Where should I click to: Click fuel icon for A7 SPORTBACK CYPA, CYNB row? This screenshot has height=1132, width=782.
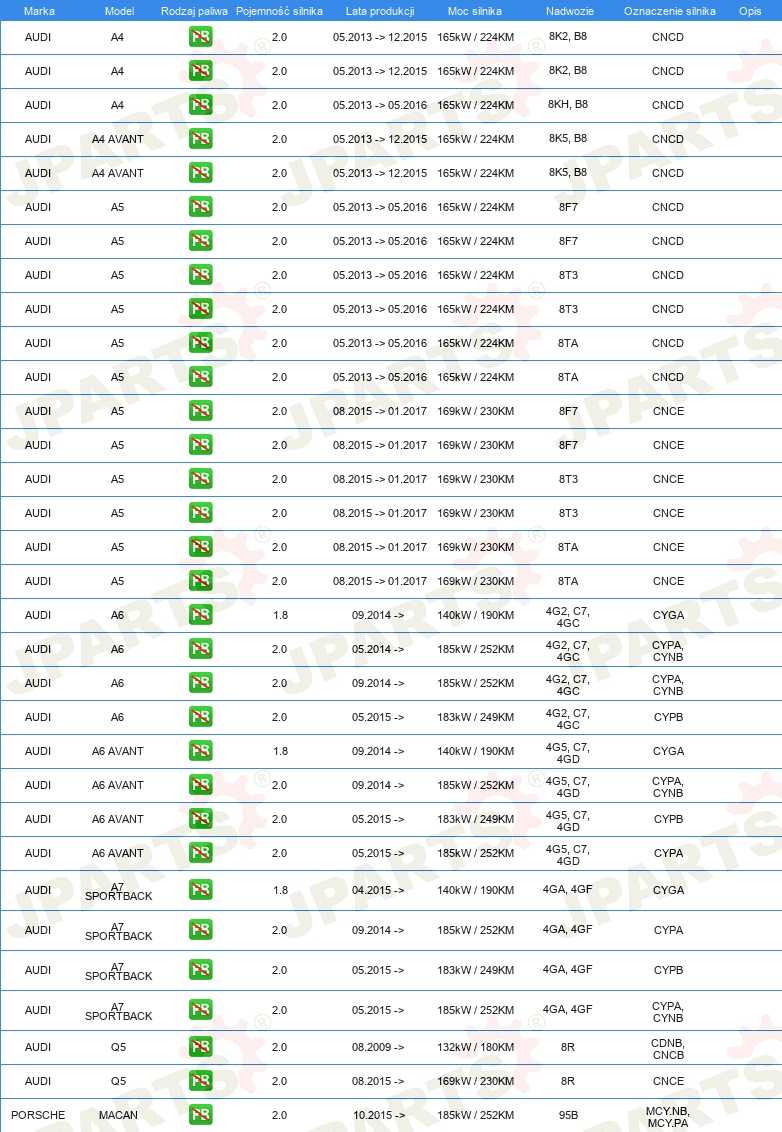(x=201, y=1010)
